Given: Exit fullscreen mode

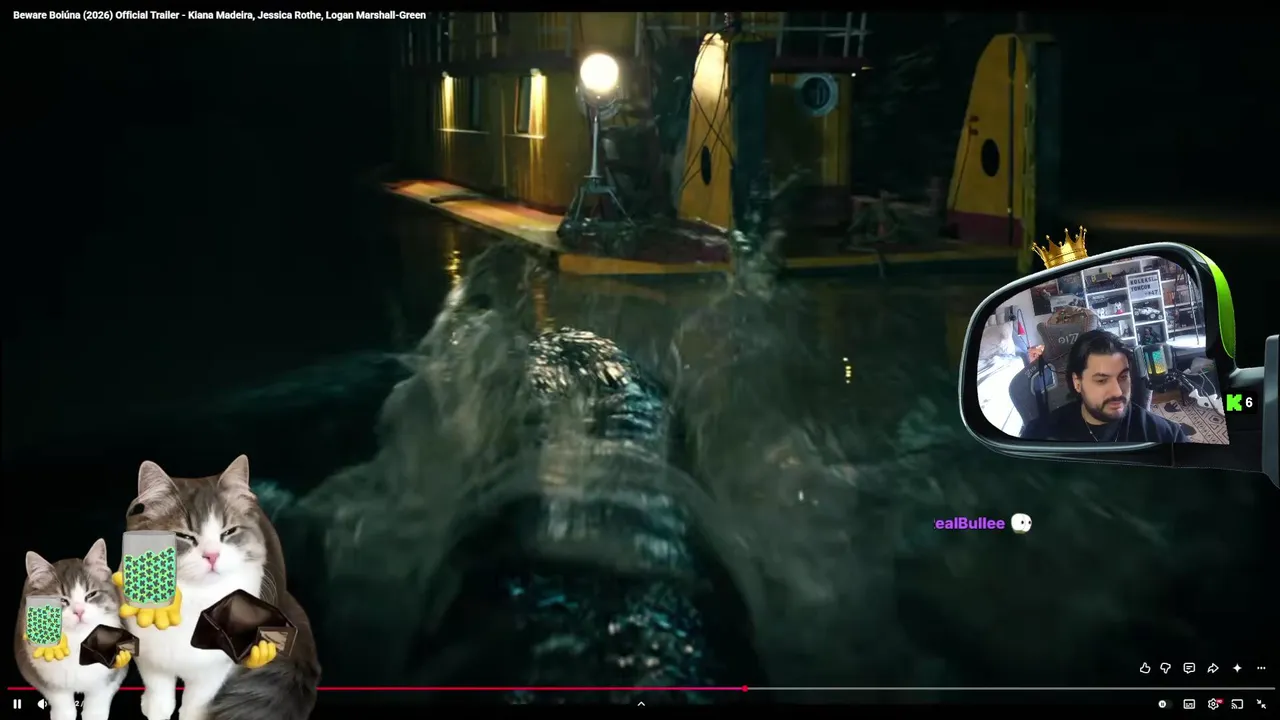Looking at the screenshot, I should tap(1261, 704).
